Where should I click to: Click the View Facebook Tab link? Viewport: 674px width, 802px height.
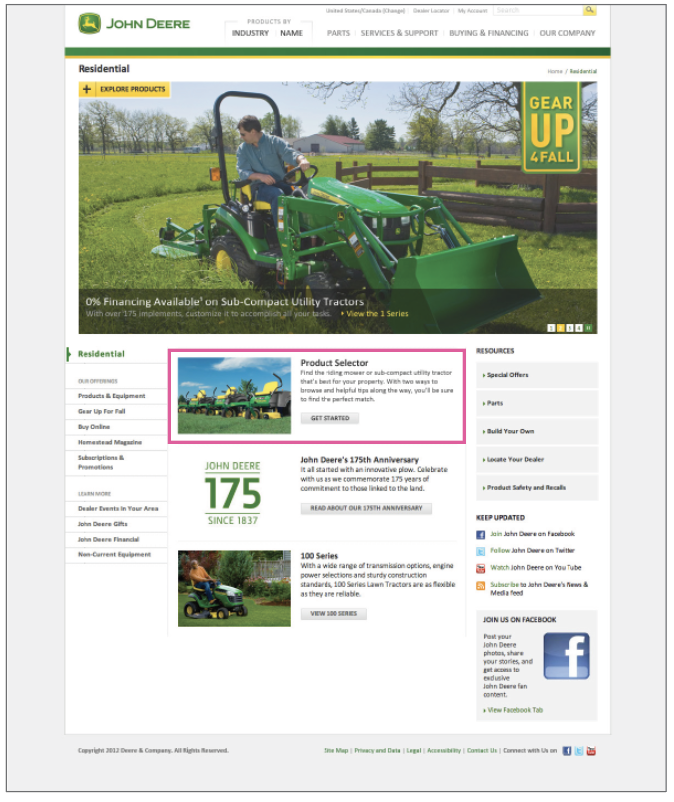pos(513,710)
